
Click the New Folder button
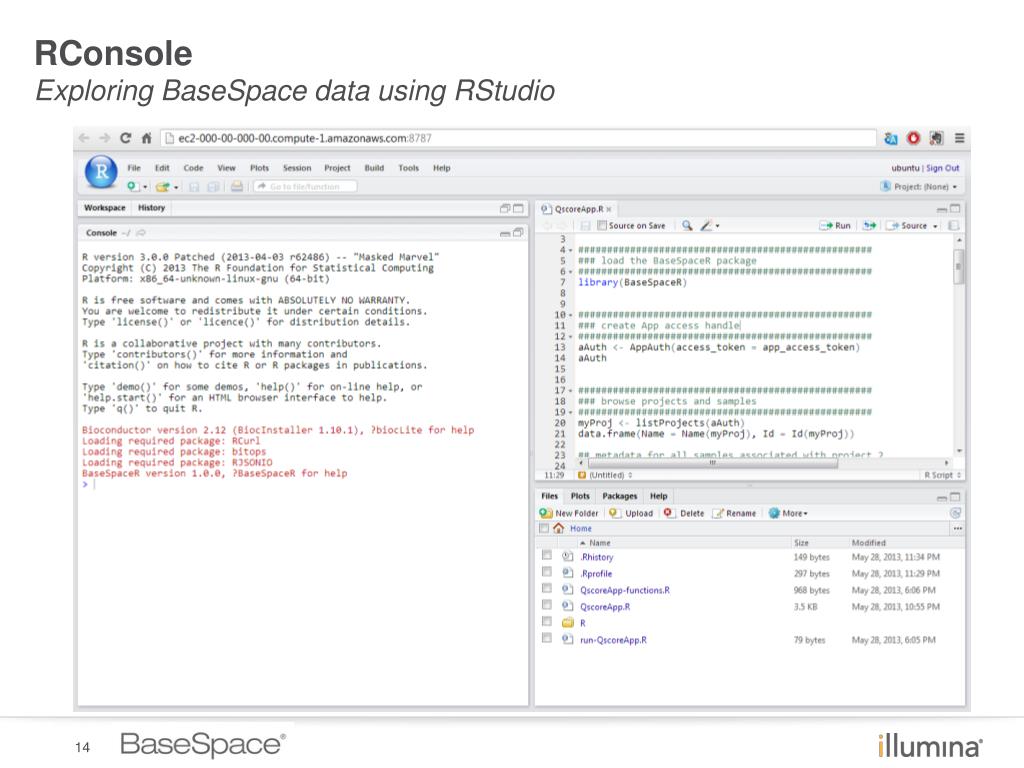click(x=569, y=513)
